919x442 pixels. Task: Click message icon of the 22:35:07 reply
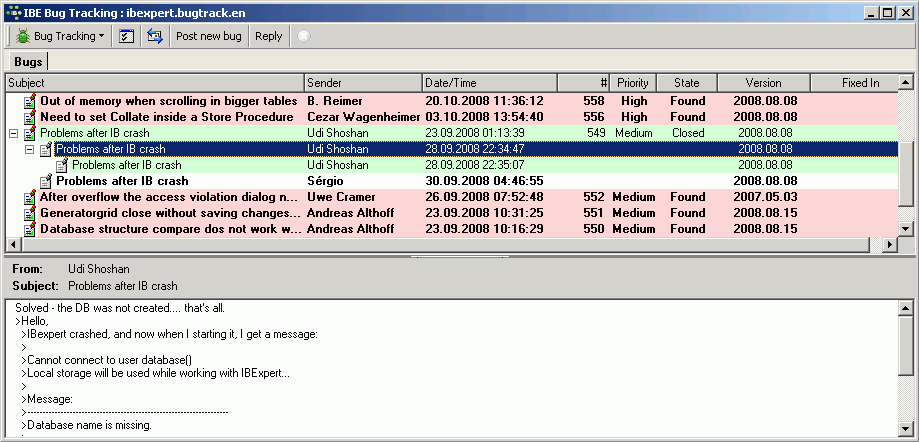[62, 165]
